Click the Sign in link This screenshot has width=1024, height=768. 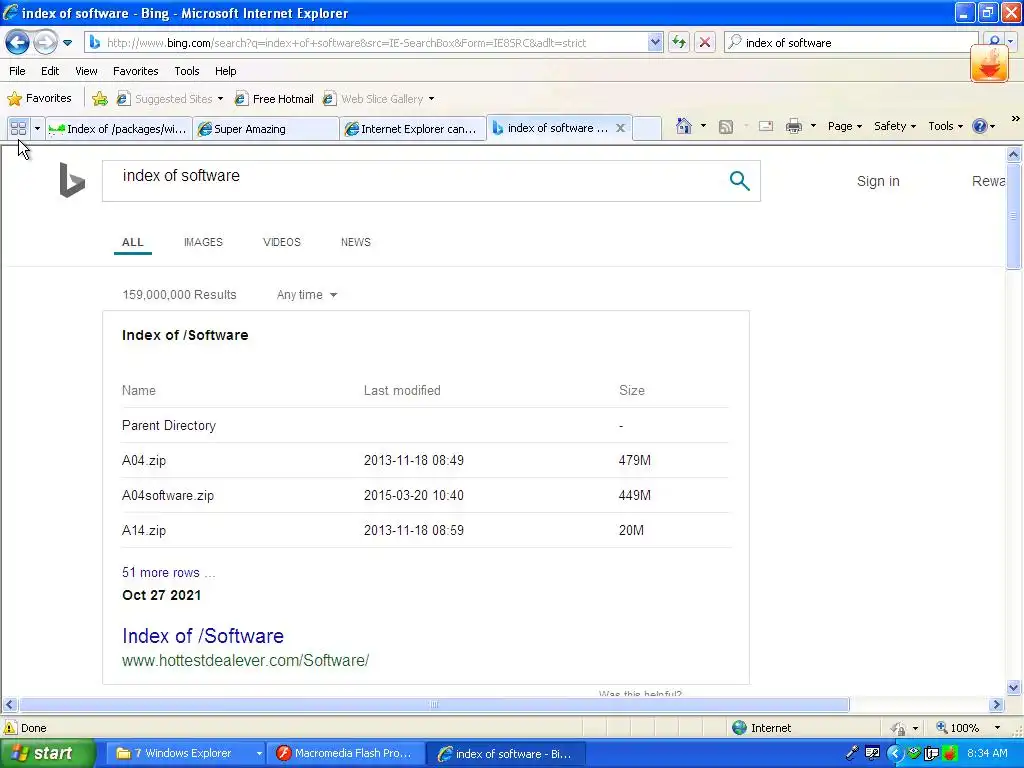click(878, 181)
